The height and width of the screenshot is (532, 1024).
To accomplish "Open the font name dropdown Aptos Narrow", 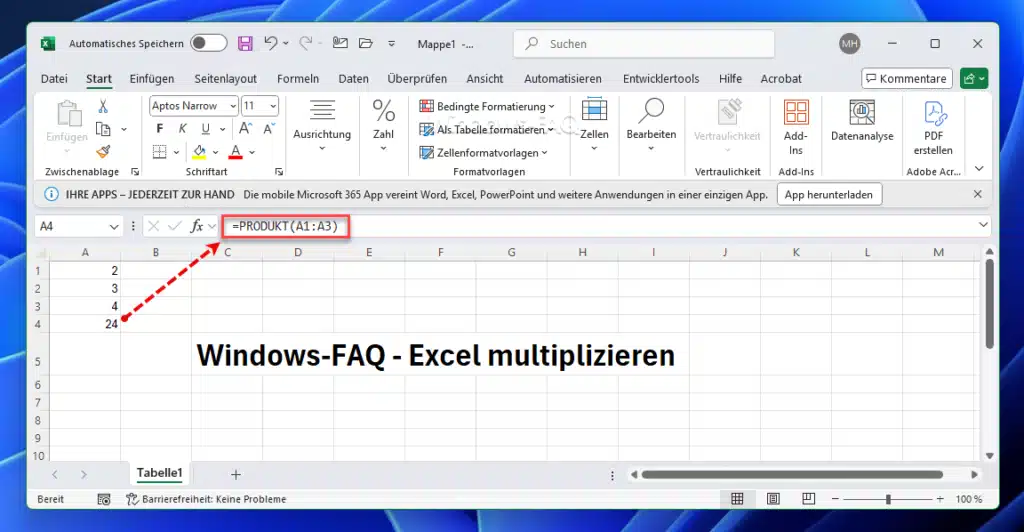I will pos(233,106).
